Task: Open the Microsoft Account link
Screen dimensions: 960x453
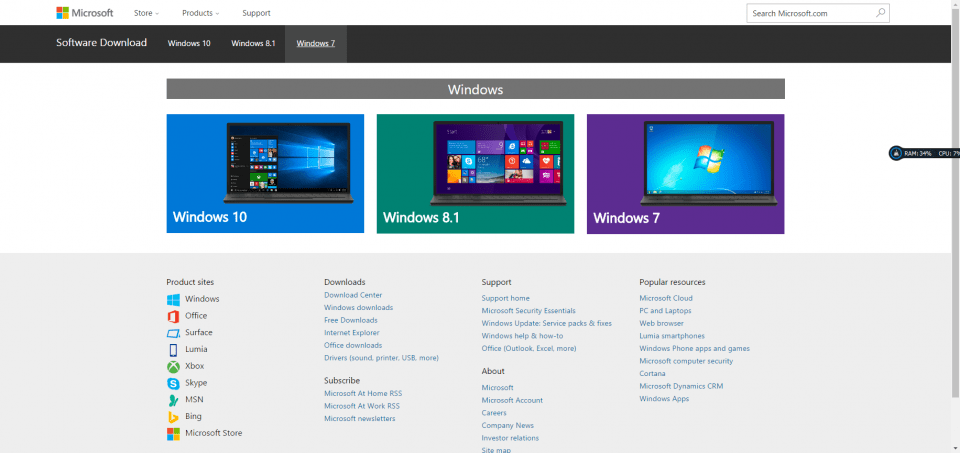Action: click(512, 400)
